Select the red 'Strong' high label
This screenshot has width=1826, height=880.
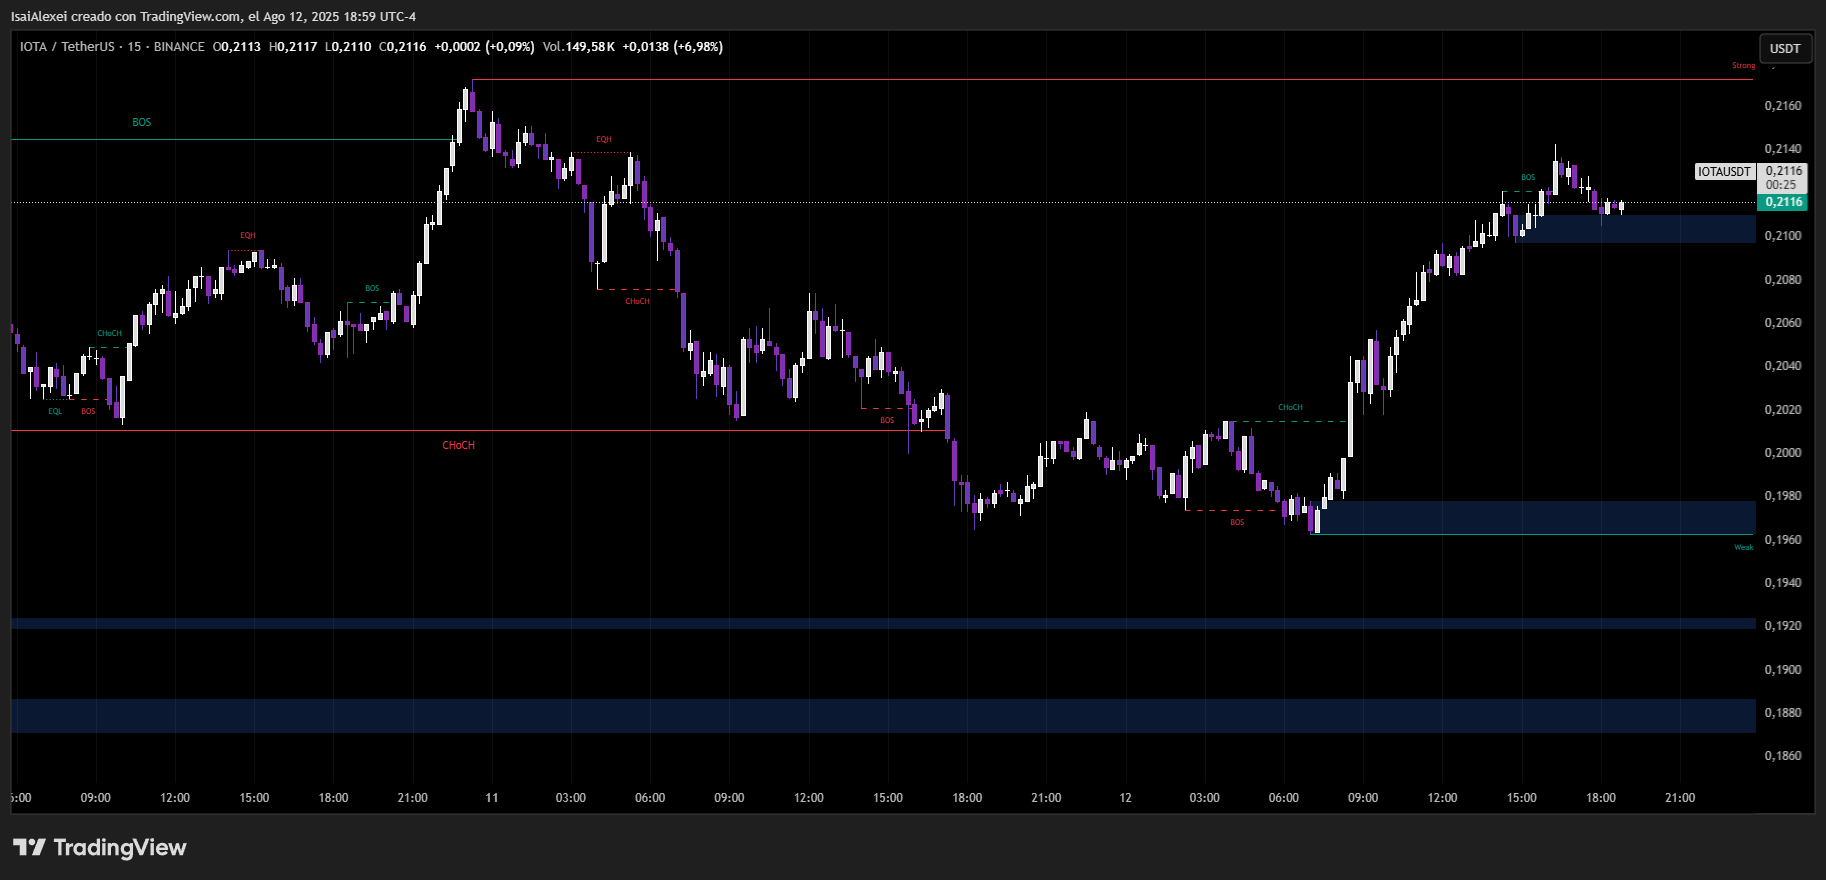[1743, 66]
